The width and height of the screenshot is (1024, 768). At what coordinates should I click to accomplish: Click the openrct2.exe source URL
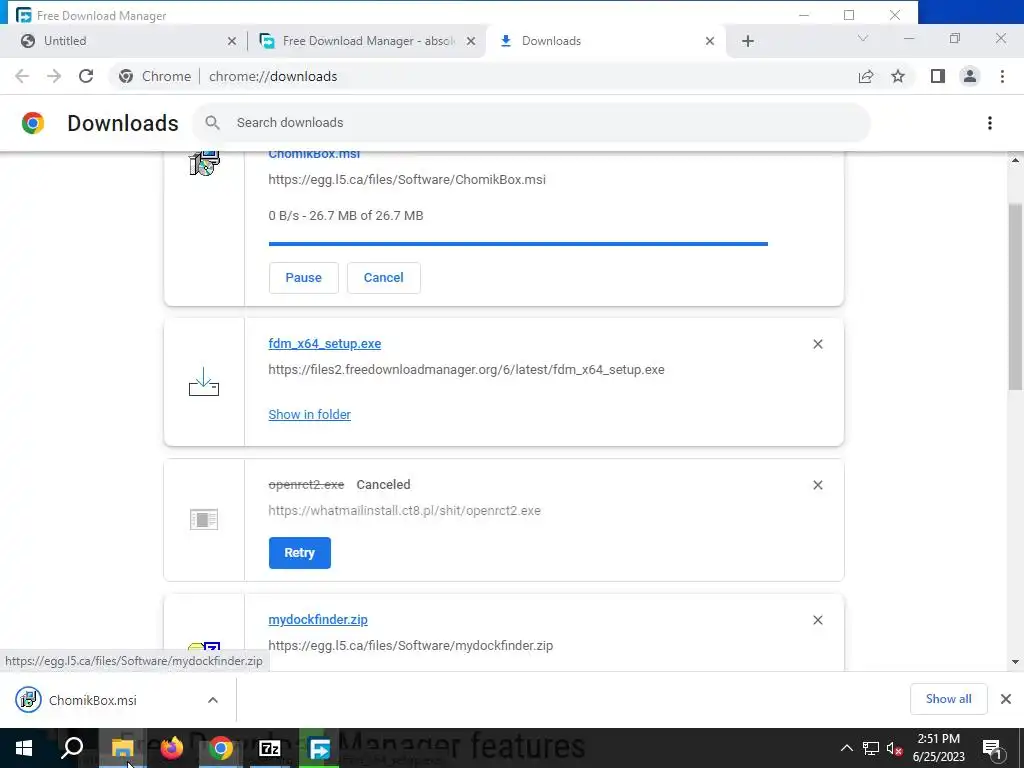pyautogui.click(x=404, y=511)
